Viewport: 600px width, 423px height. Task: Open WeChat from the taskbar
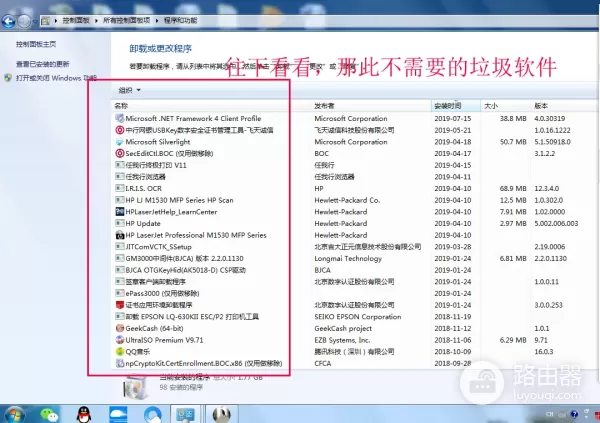point(49,415)
